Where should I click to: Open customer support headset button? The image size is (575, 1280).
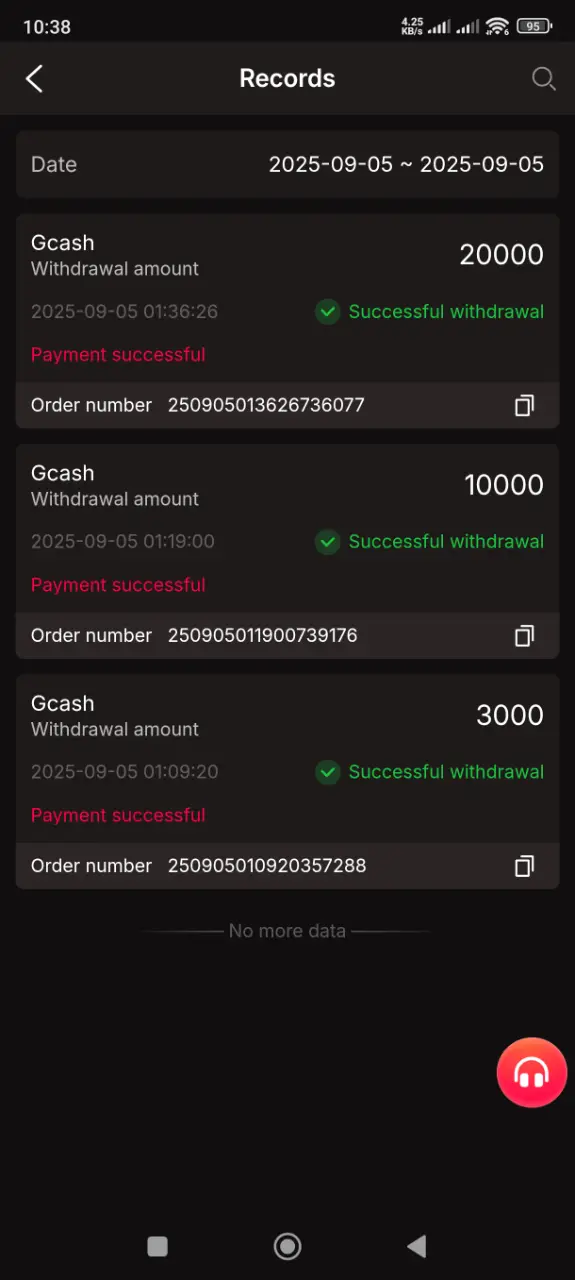point(531,1072)
